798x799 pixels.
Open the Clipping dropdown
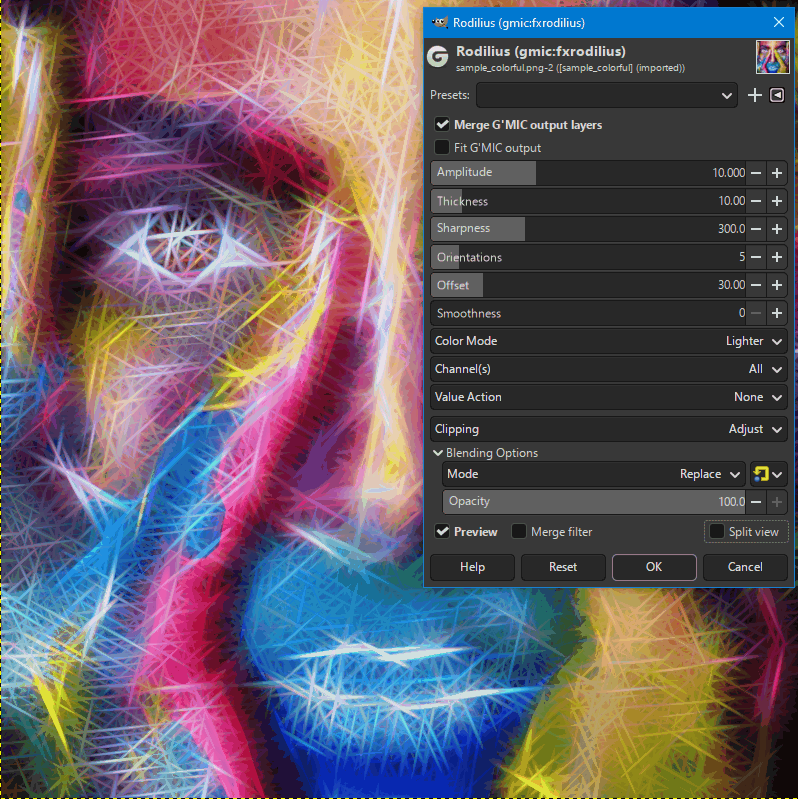tap(608, 429)
